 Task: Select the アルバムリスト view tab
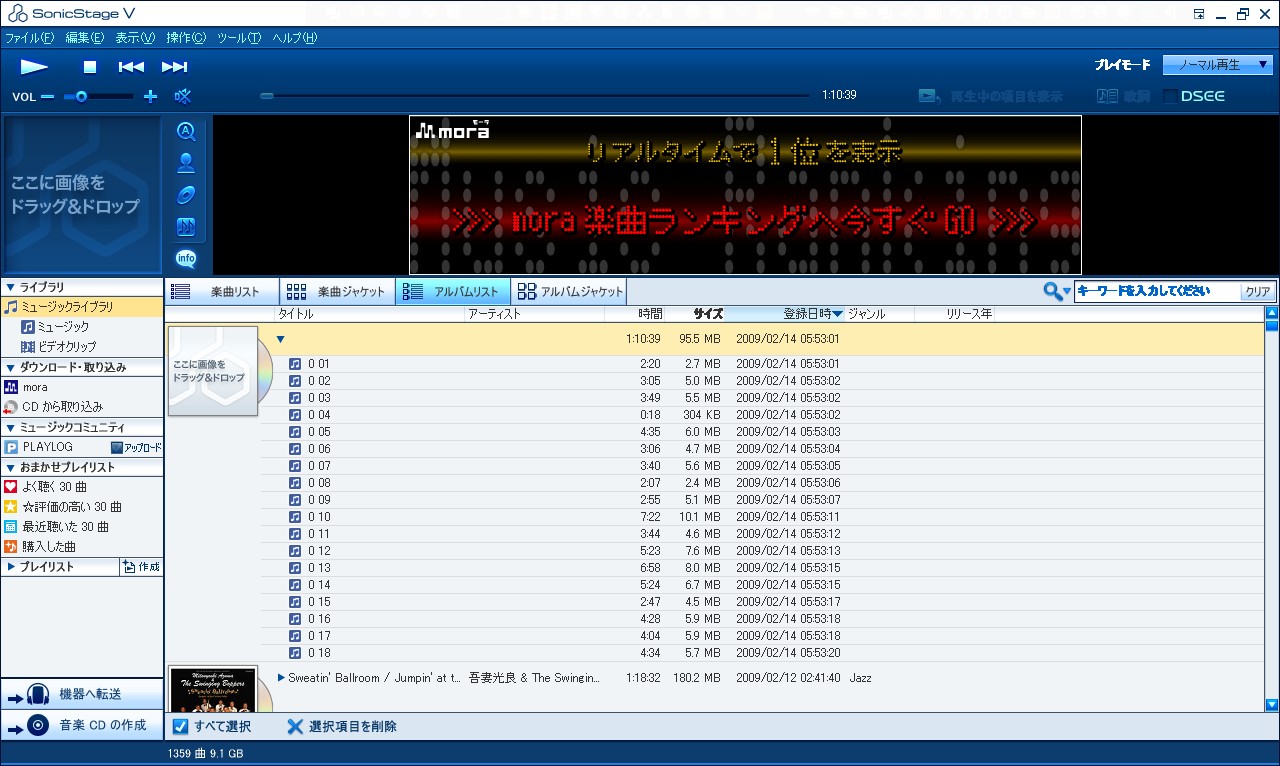click(x=453, y=292)
